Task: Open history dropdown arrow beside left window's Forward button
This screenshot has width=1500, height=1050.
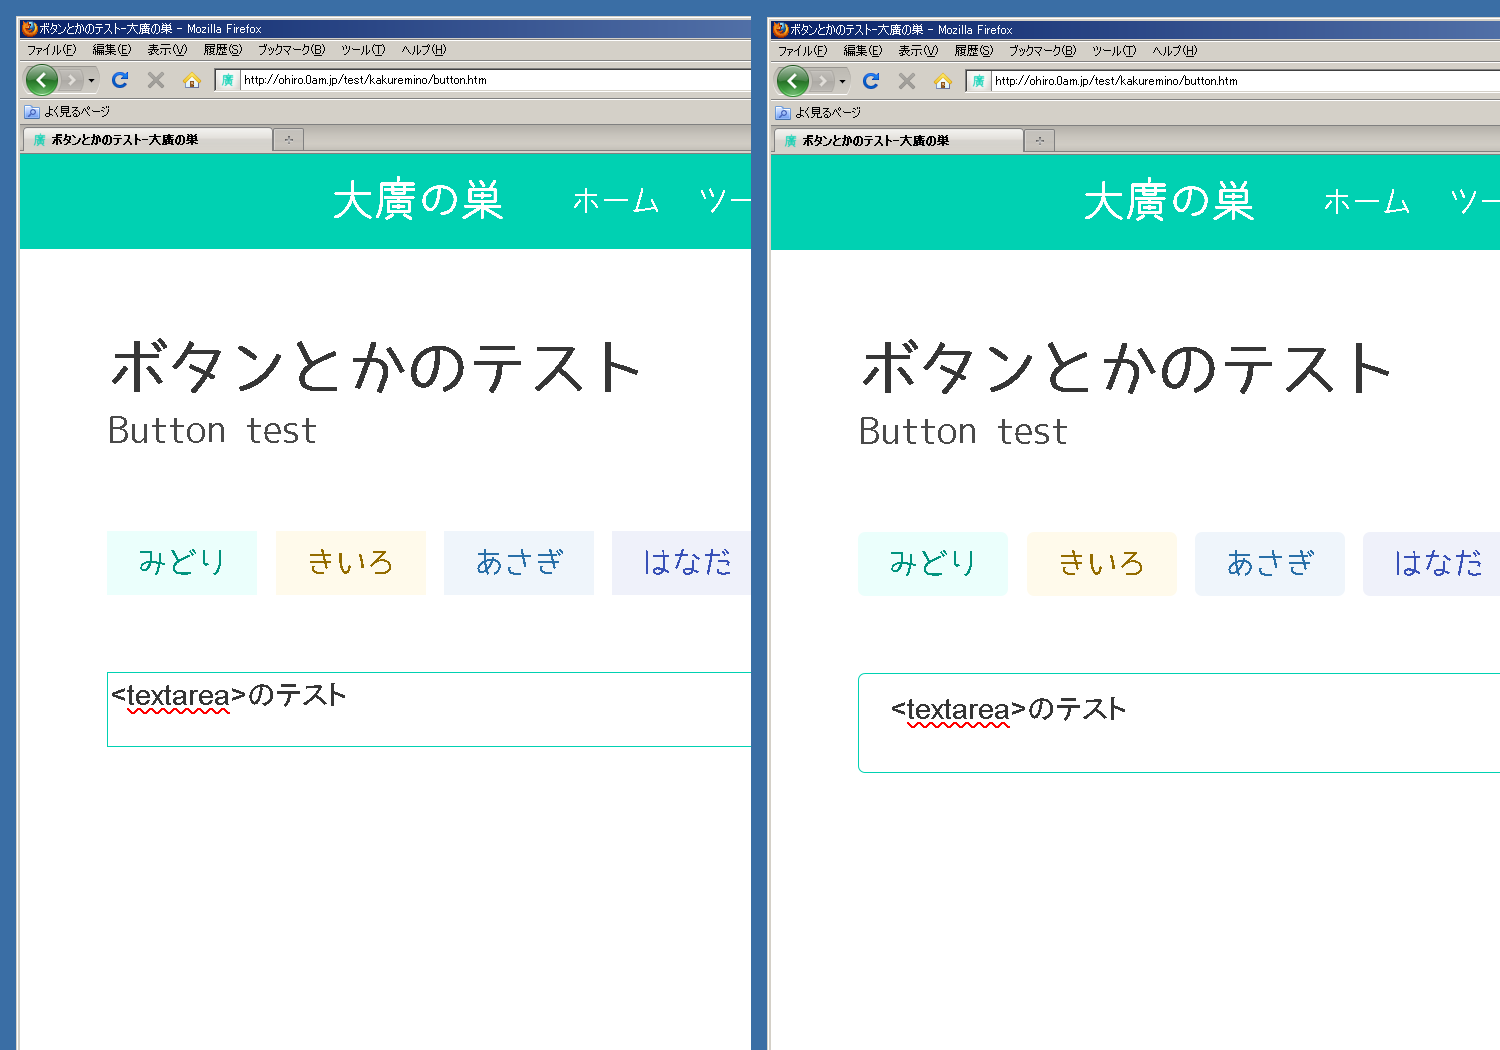Action: [91, 80]
